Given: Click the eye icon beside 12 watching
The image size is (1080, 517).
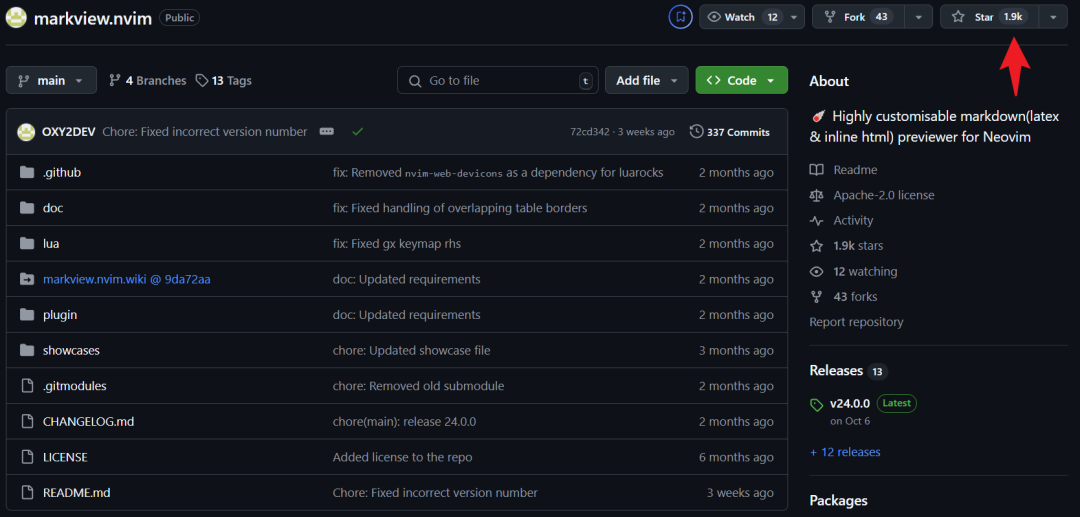Looking at the screenshot, I should 816,271.
